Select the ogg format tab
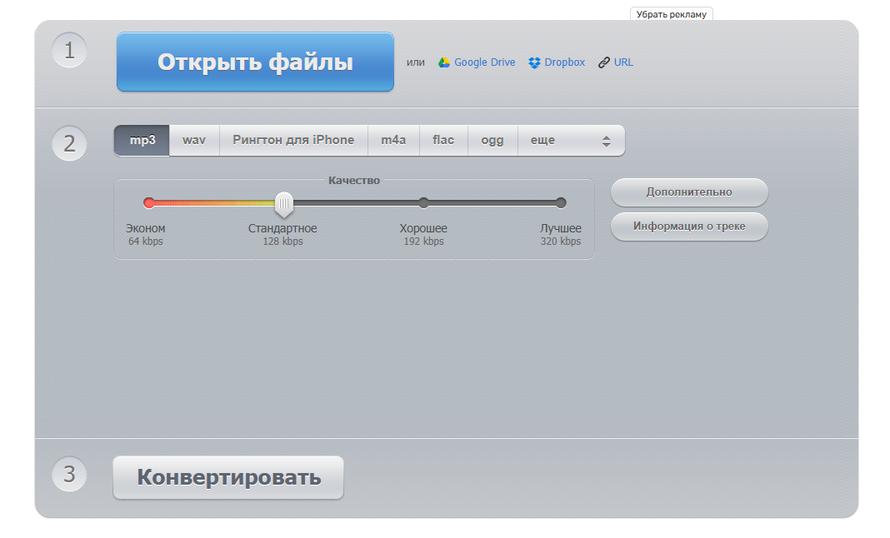The height and width of the screenshot is (538, 890). (x=493, y=140)
